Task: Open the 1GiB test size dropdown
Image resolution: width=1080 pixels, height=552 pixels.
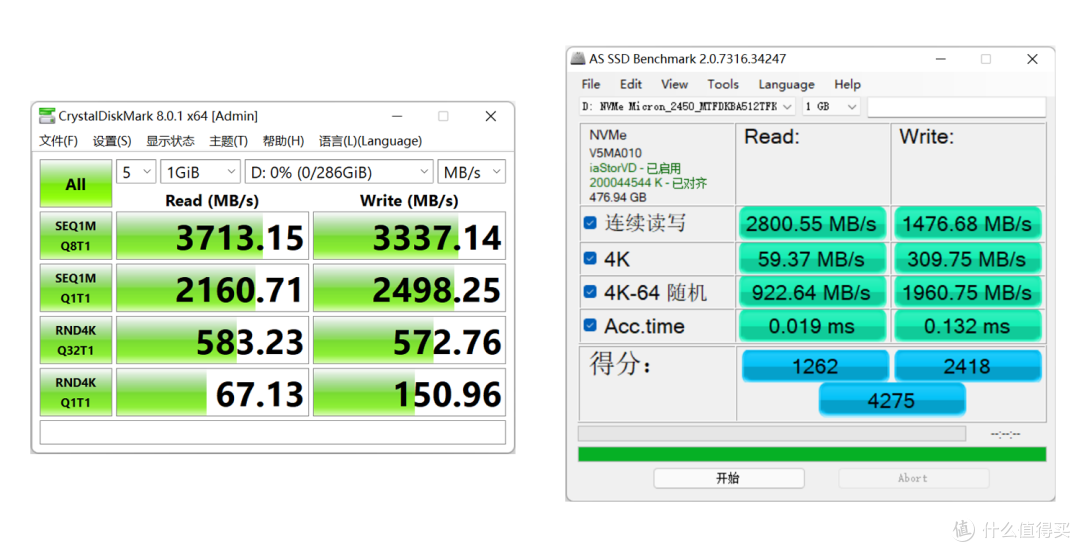Action: 200,172
